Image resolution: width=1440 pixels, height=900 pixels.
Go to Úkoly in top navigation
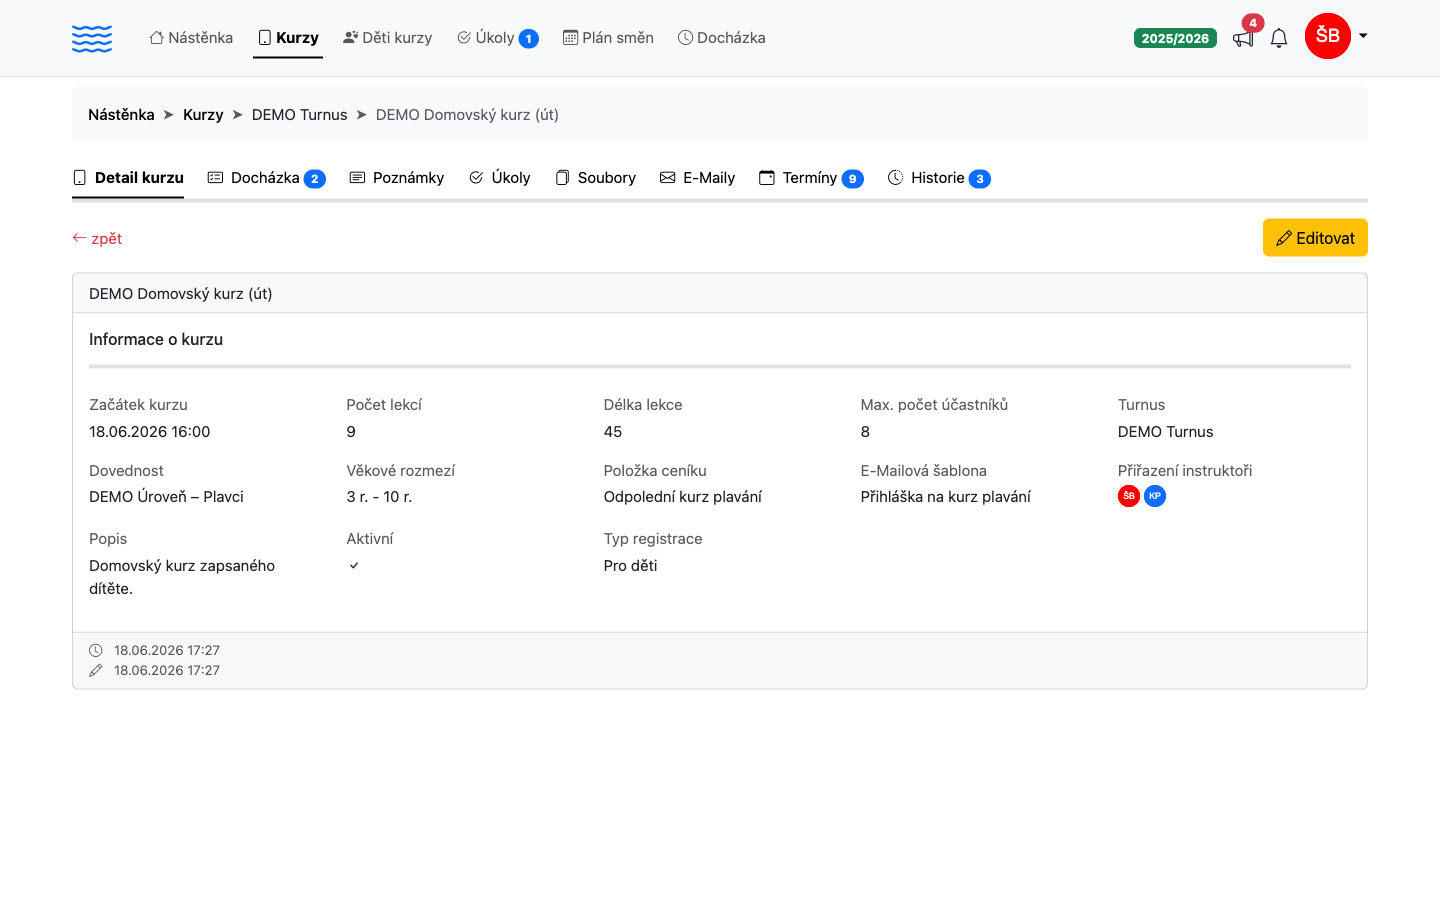tap(498, 38)
